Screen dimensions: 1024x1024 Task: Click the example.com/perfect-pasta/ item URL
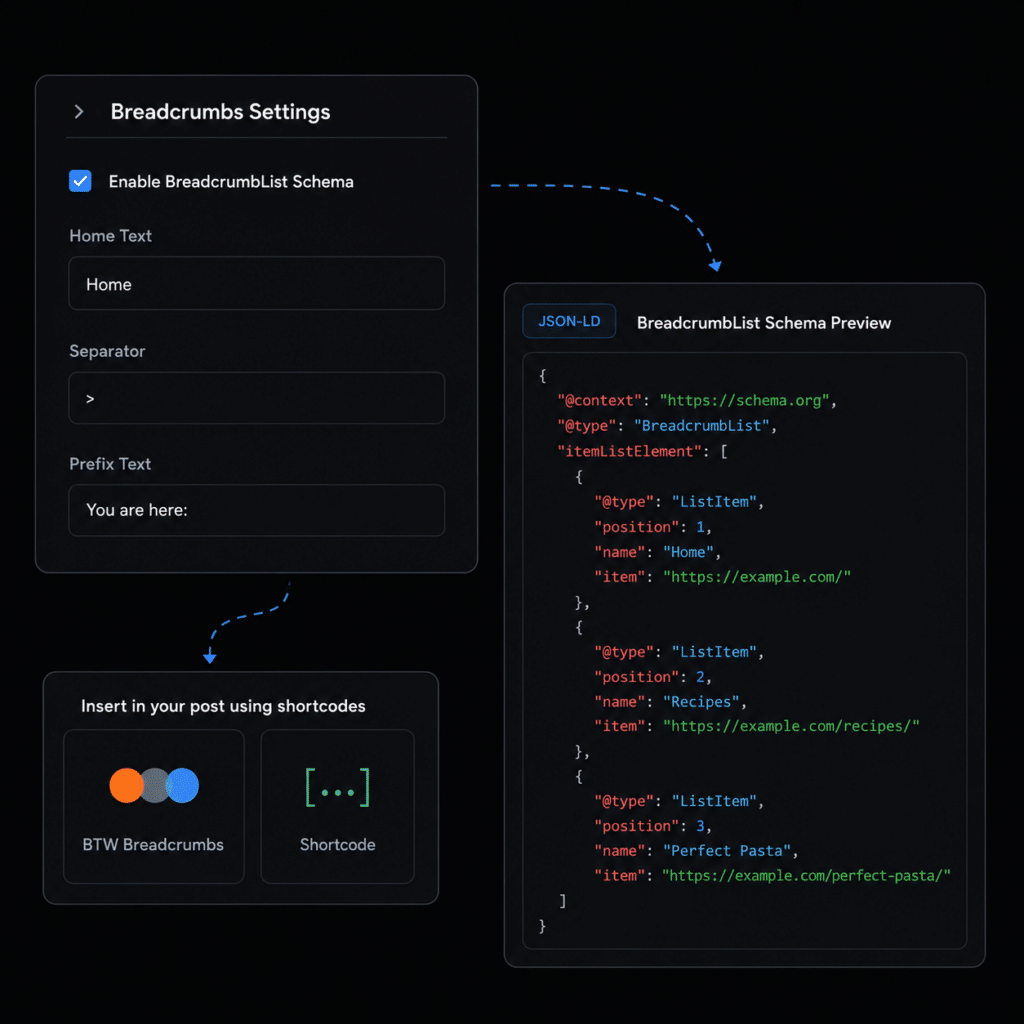pos(807,876)
